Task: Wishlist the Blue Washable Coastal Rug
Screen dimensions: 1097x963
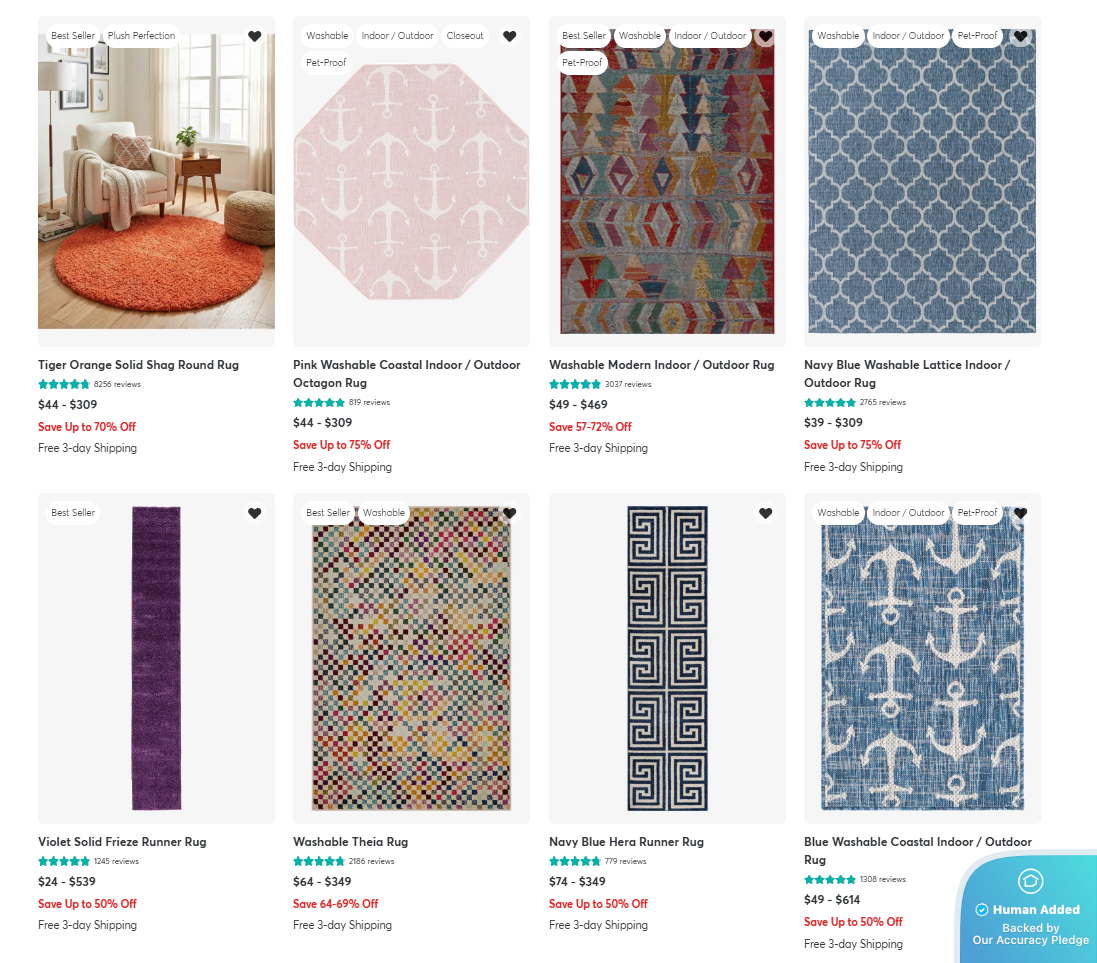Action: [x=1020, y=513]
